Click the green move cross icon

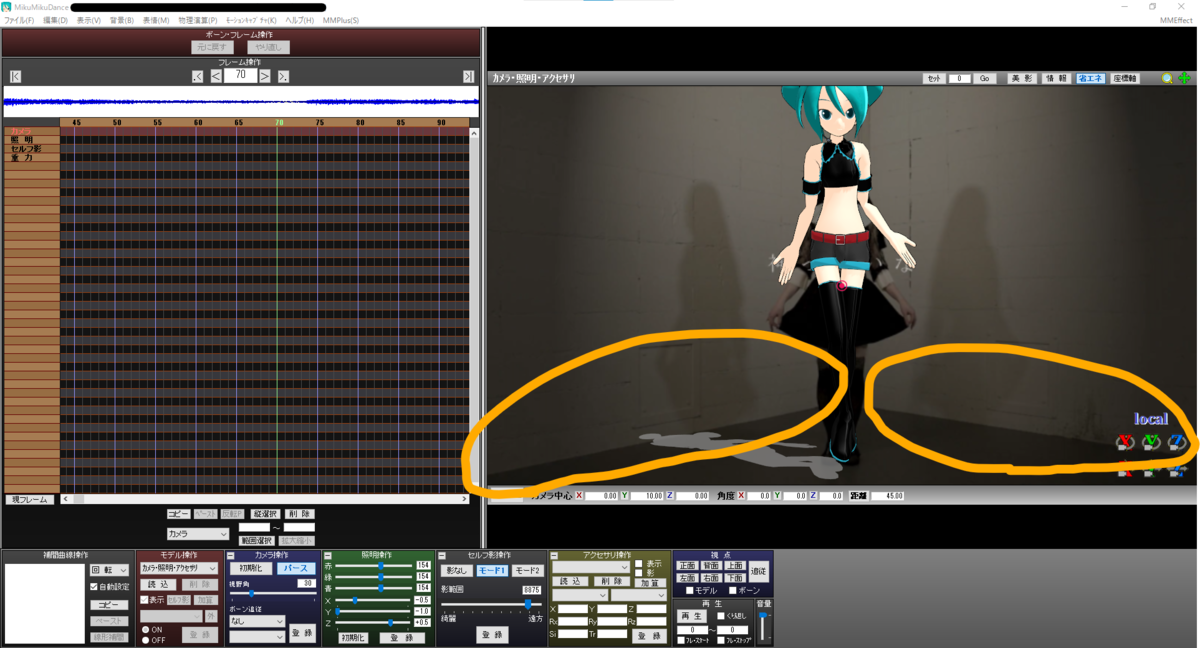pos(1185,78)
